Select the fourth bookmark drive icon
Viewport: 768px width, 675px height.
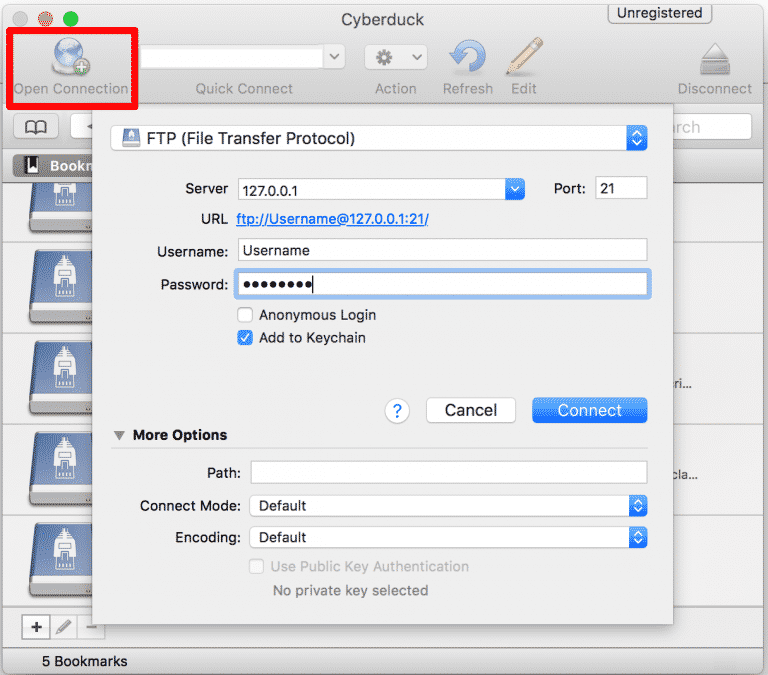(60, 468)
